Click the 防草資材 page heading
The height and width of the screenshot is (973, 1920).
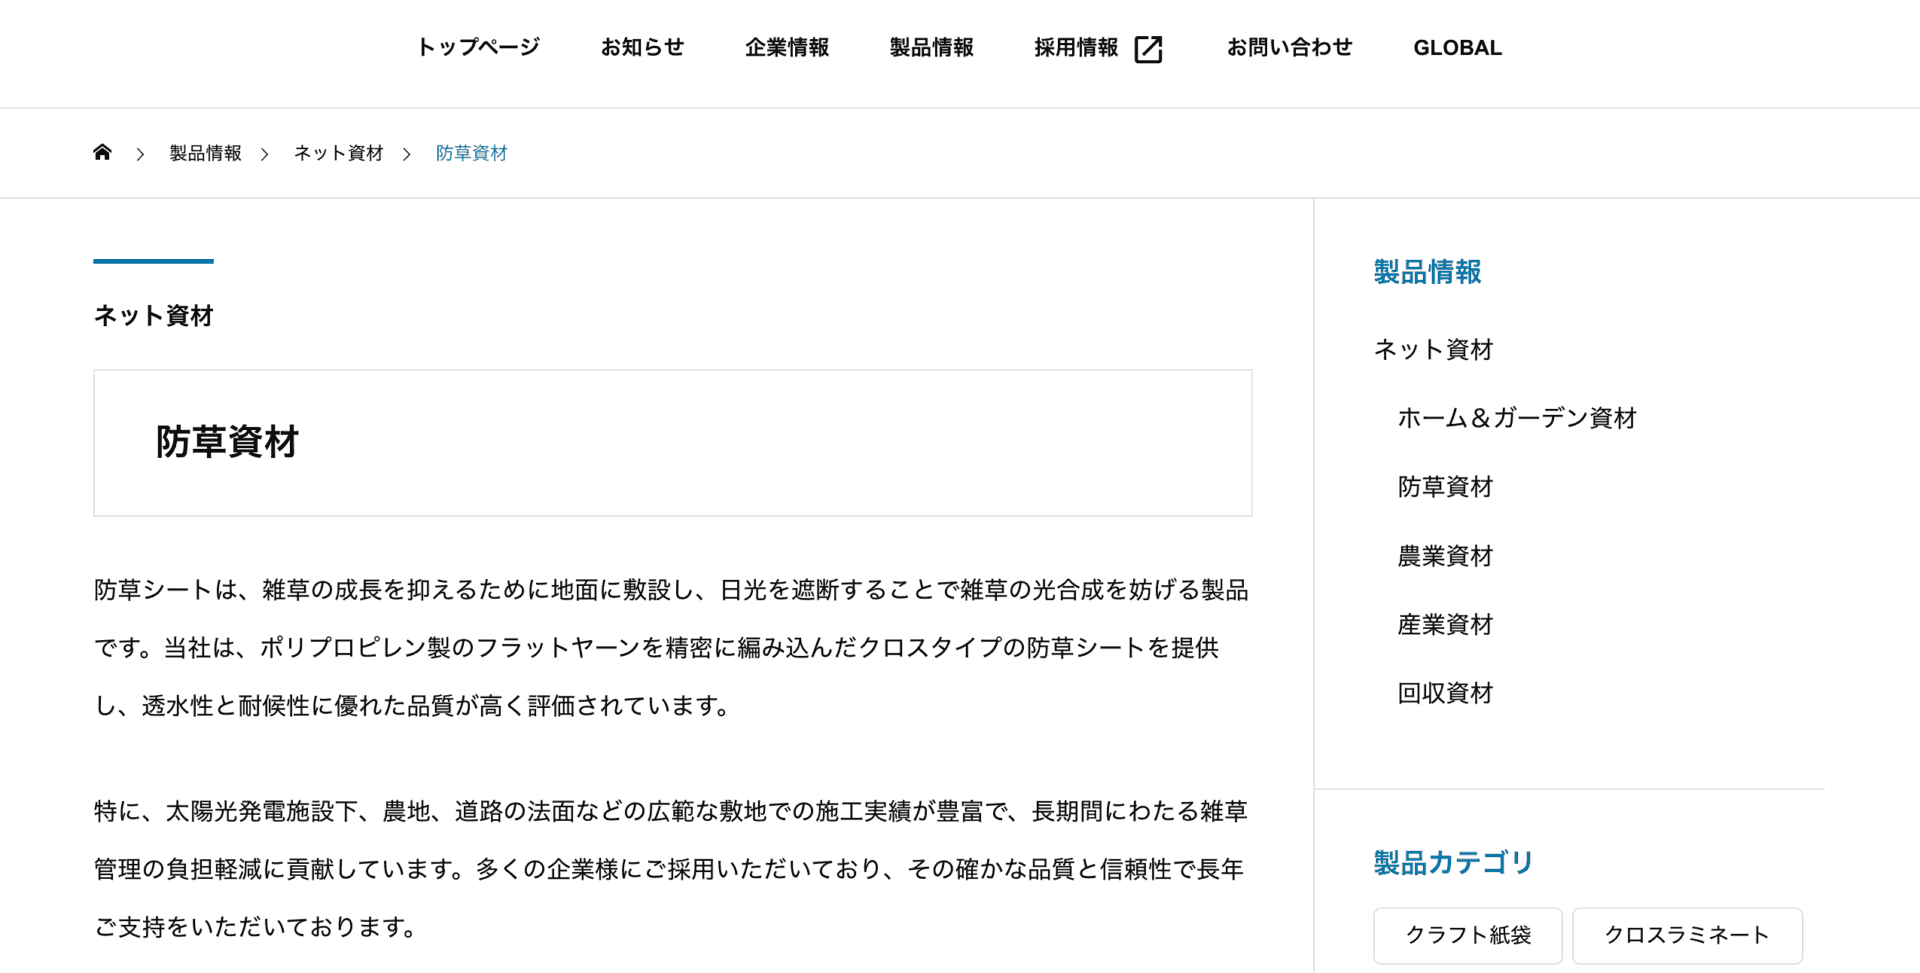(227, 442)
